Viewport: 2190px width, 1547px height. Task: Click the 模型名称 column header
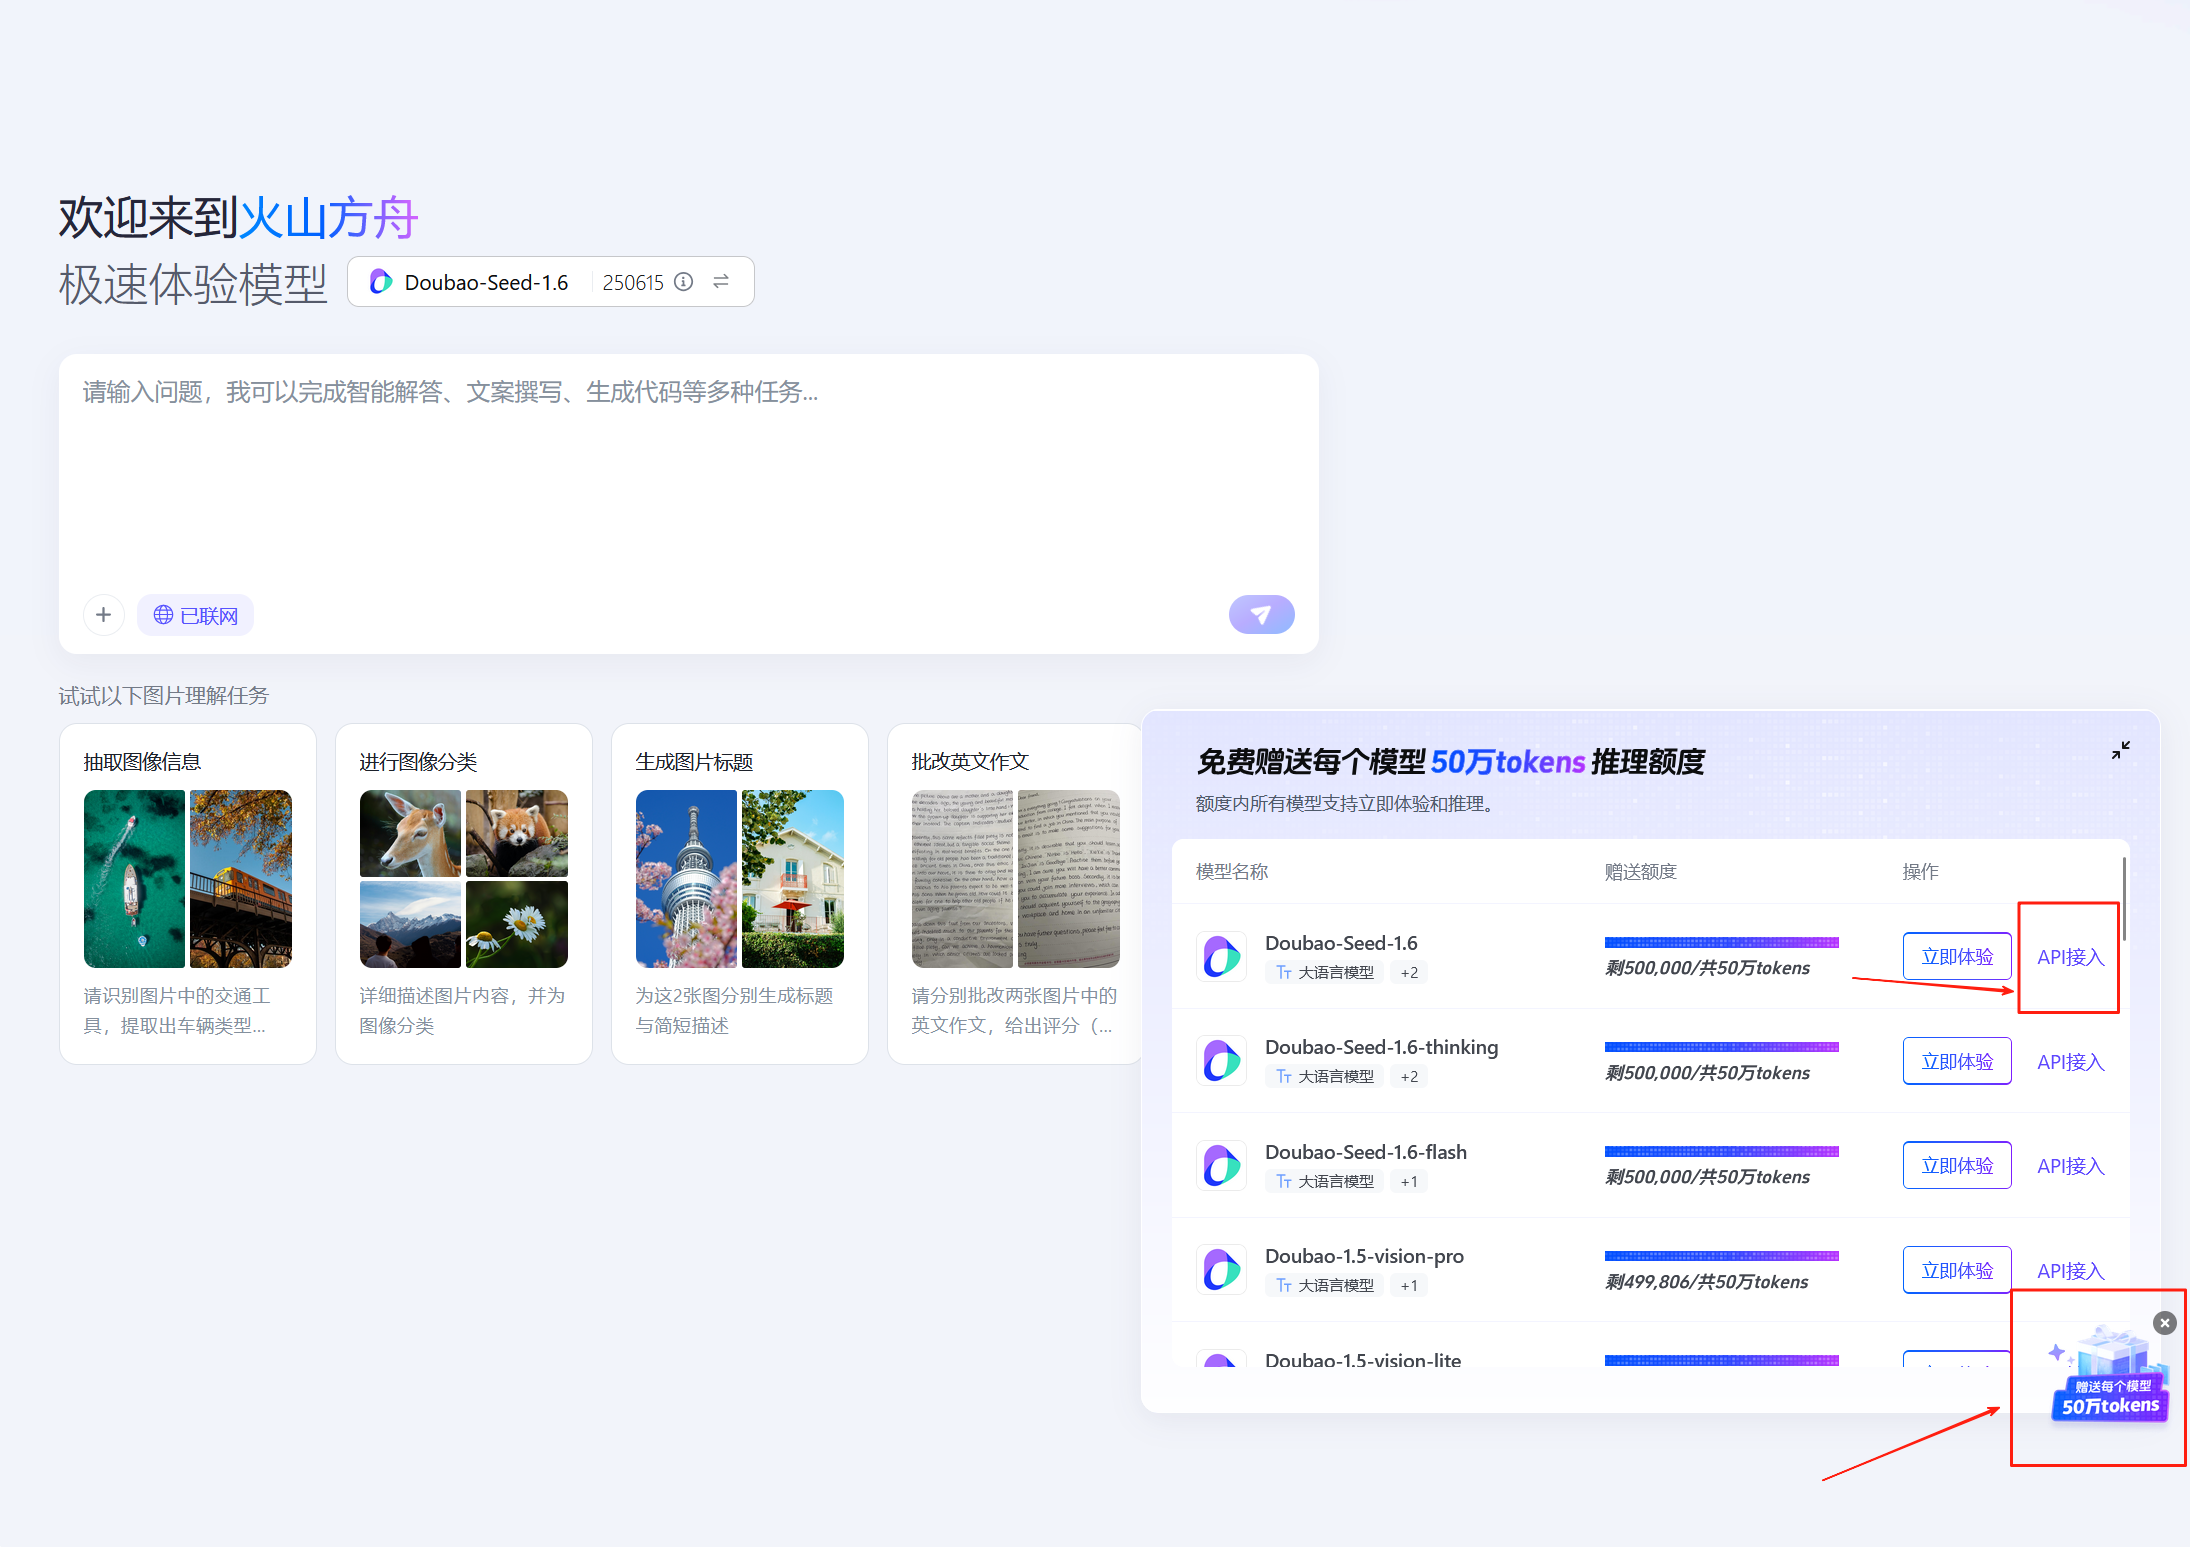(x=1231, y=871)
